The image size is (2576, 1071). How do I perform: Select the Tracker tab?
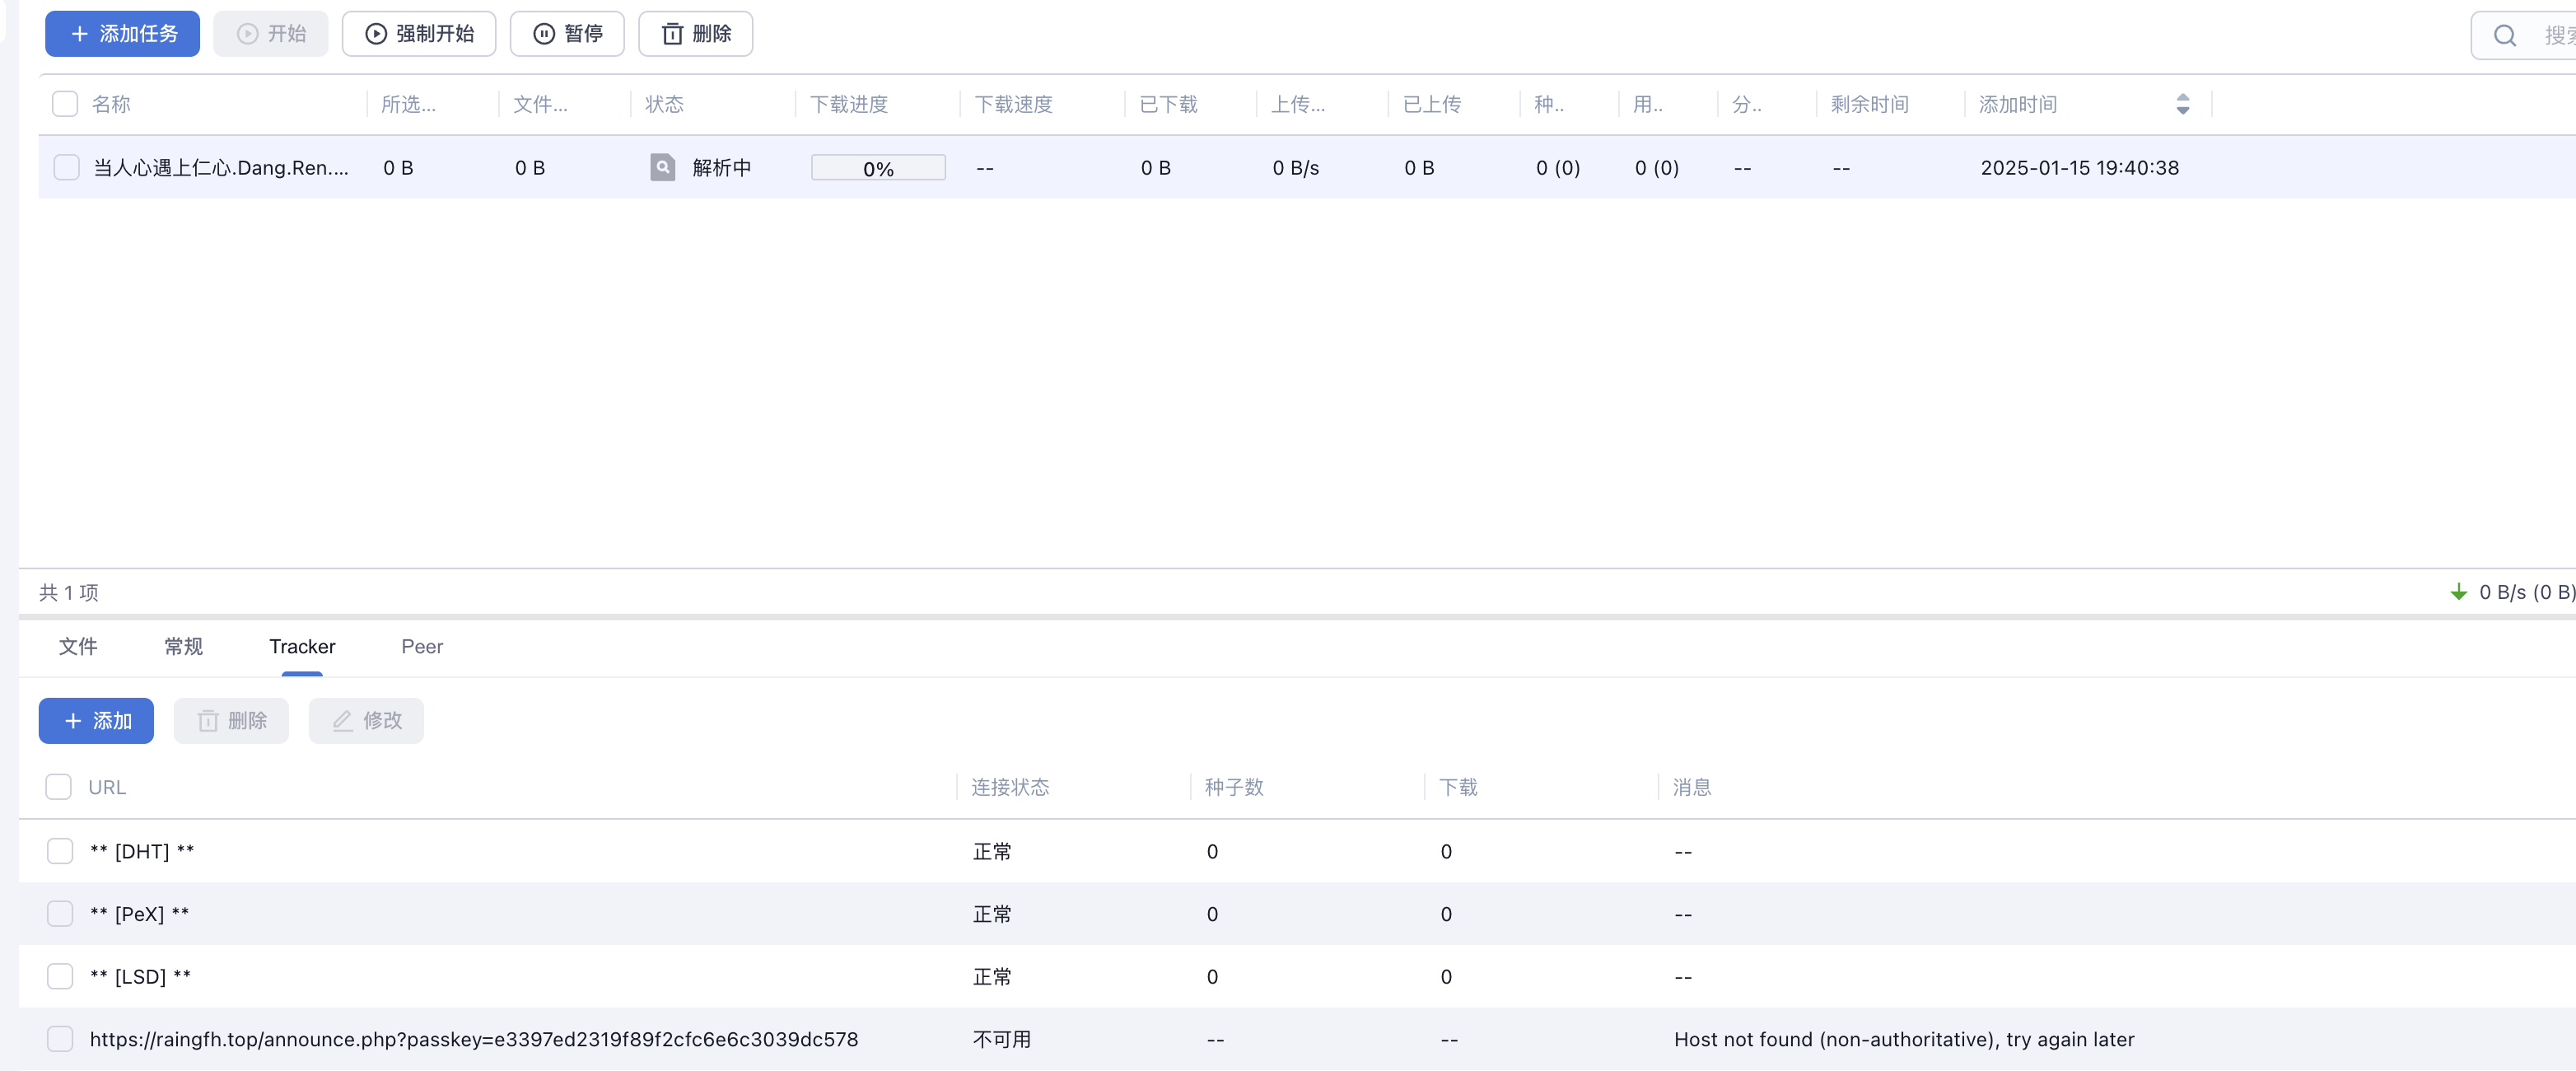click(302, 647)
